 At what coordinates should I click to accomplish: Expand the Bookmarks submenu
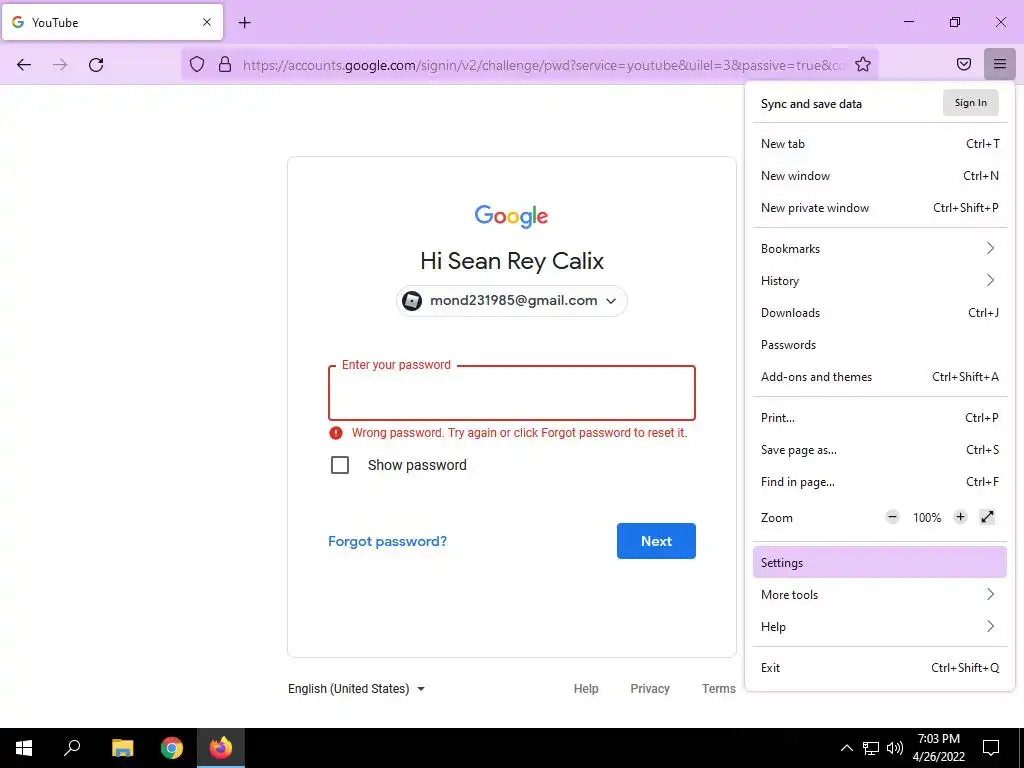[x=880, y=248]
